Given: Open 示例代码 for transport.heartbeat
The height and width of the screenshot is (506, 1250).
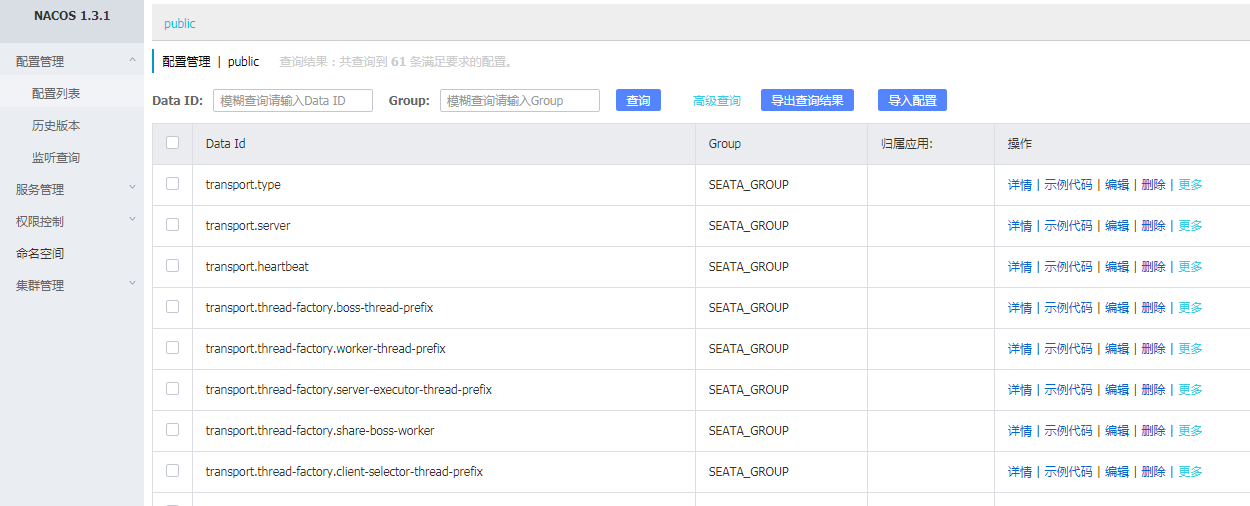Looking at the screenshot, I should click(x=1068, y=267).
